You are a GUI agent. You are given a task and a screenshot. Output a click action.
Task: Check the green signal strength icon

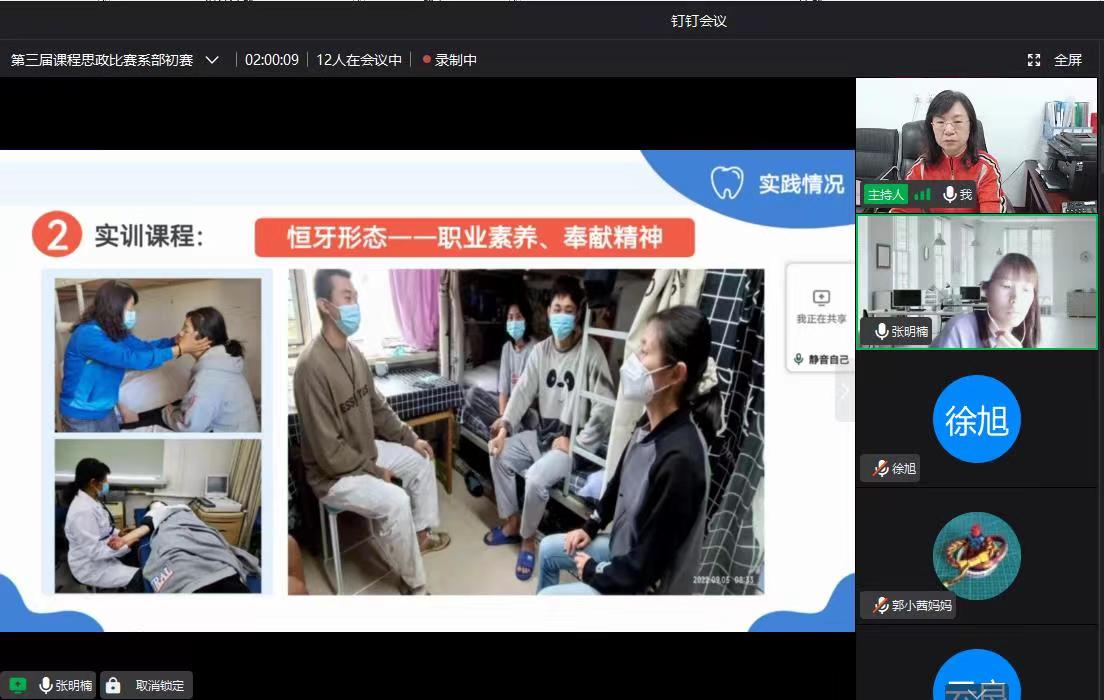coord(922,194)
